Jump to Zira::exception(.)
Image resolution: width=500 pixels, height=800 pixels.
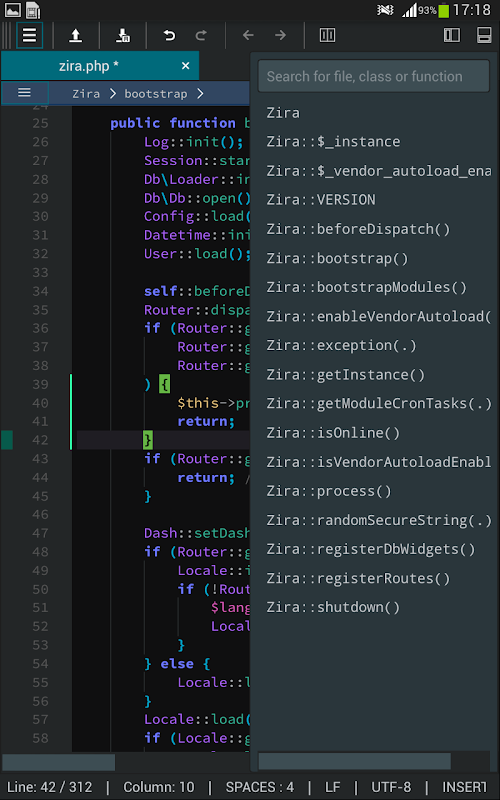[x=341, y=345]
